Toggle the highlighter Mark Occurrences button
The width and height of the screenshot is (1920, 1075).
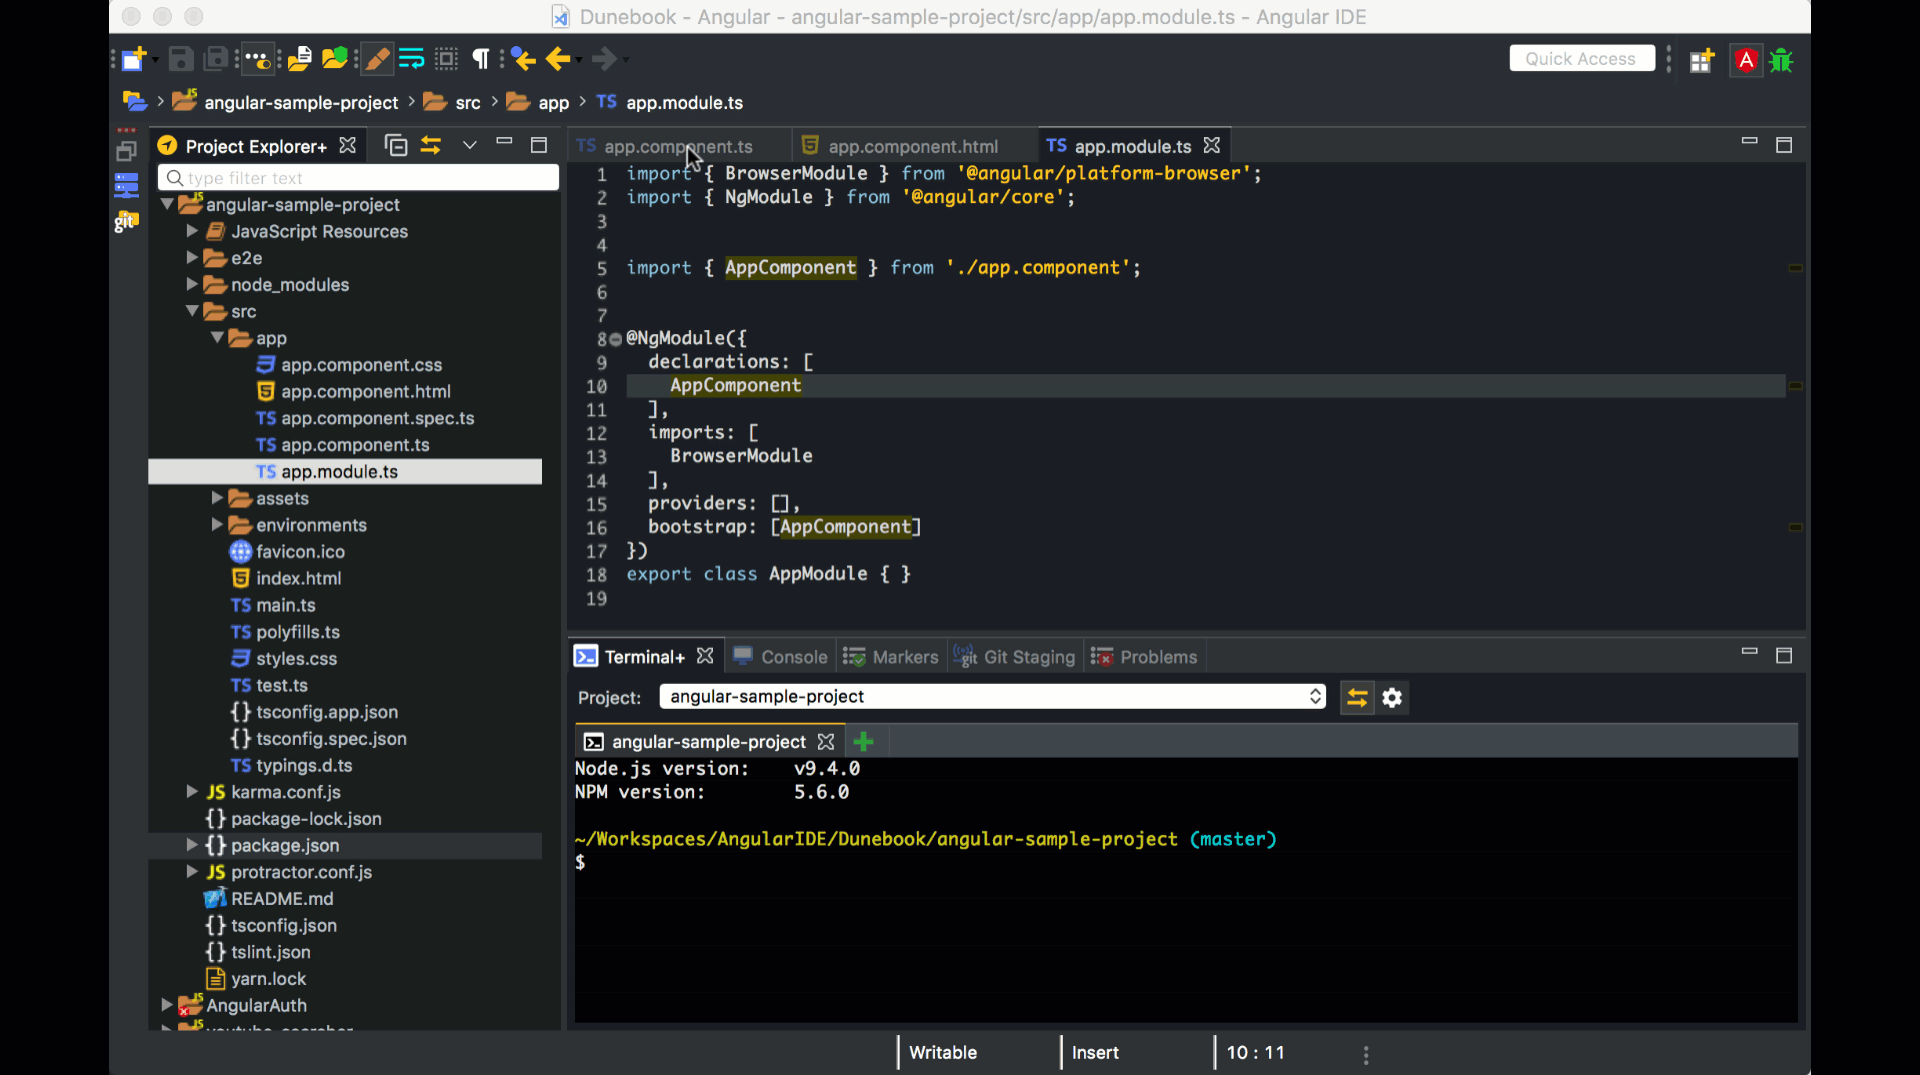click(x=377, y=60)
